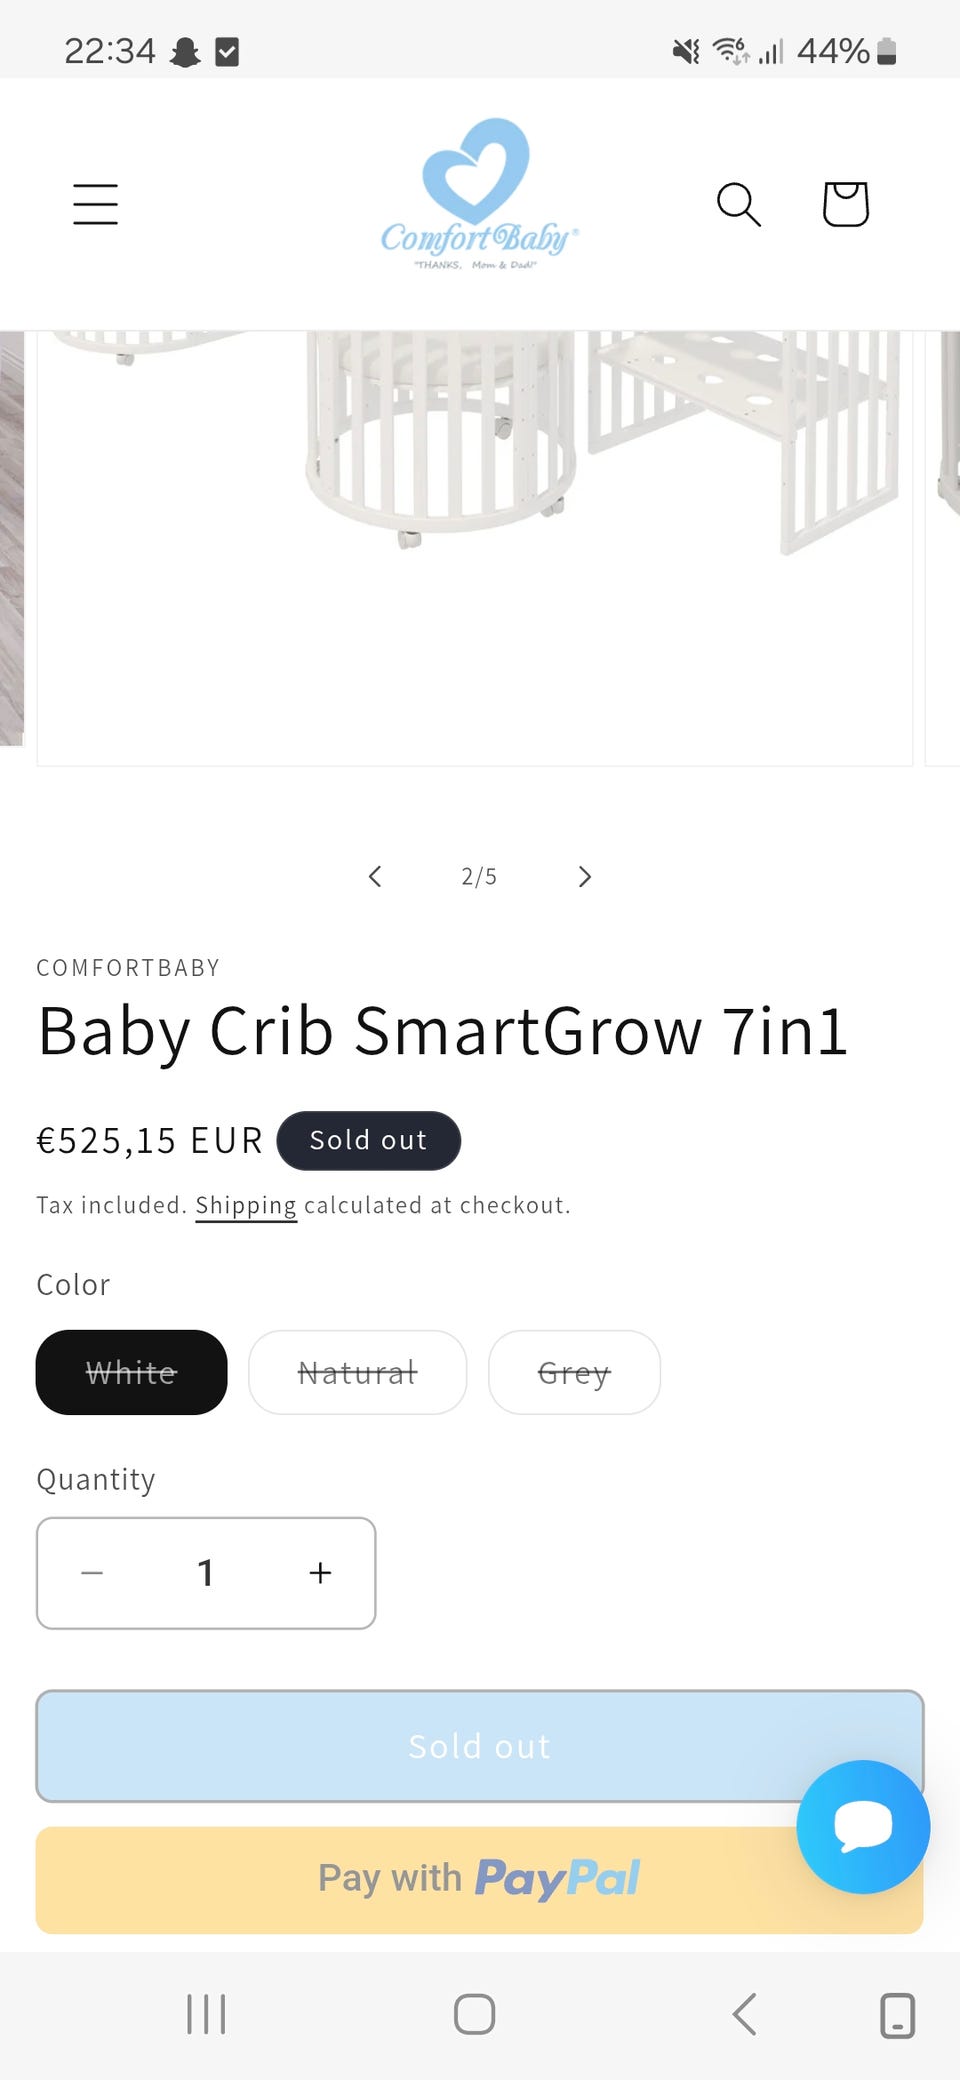Decrease quantity with minus button
The height and width of the screenshot is (2080, 960).
(92, 1573)
